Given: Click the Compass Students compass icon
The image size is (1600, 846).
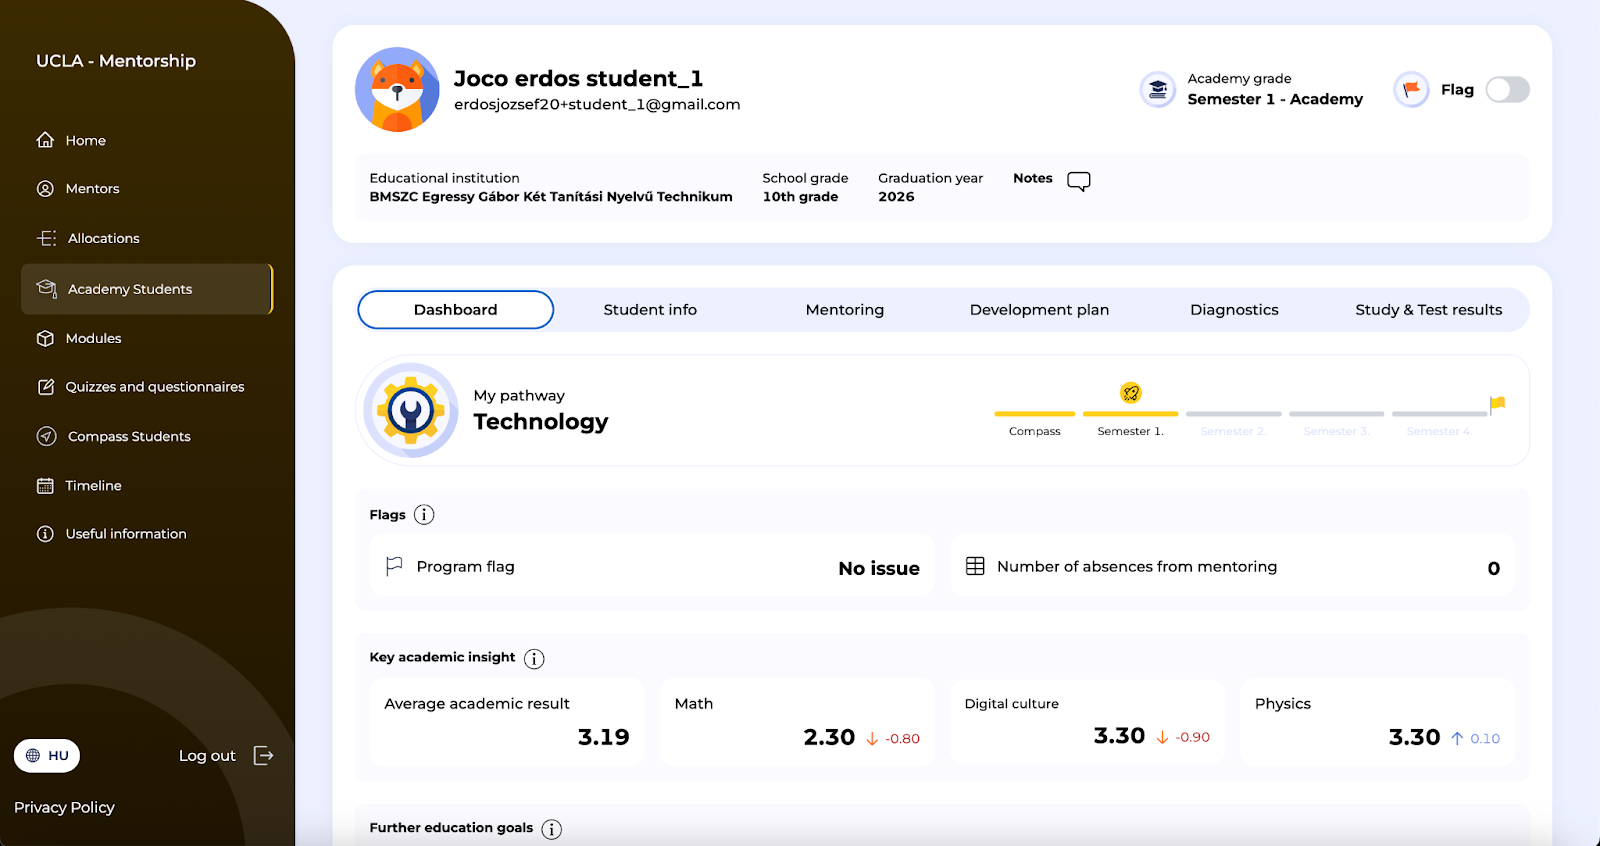Looking at the screenshot, I should click(46, 436).
